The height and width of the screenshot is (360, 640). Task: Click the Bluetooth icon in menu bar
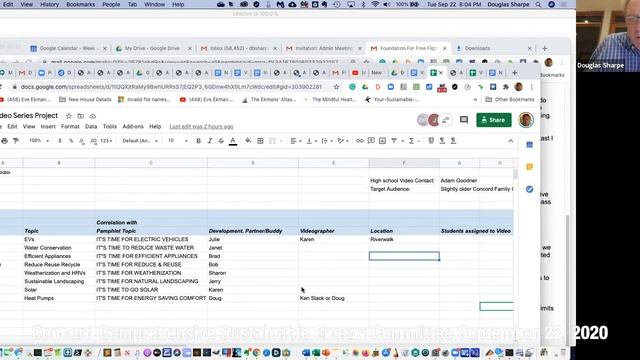point(363,4)
